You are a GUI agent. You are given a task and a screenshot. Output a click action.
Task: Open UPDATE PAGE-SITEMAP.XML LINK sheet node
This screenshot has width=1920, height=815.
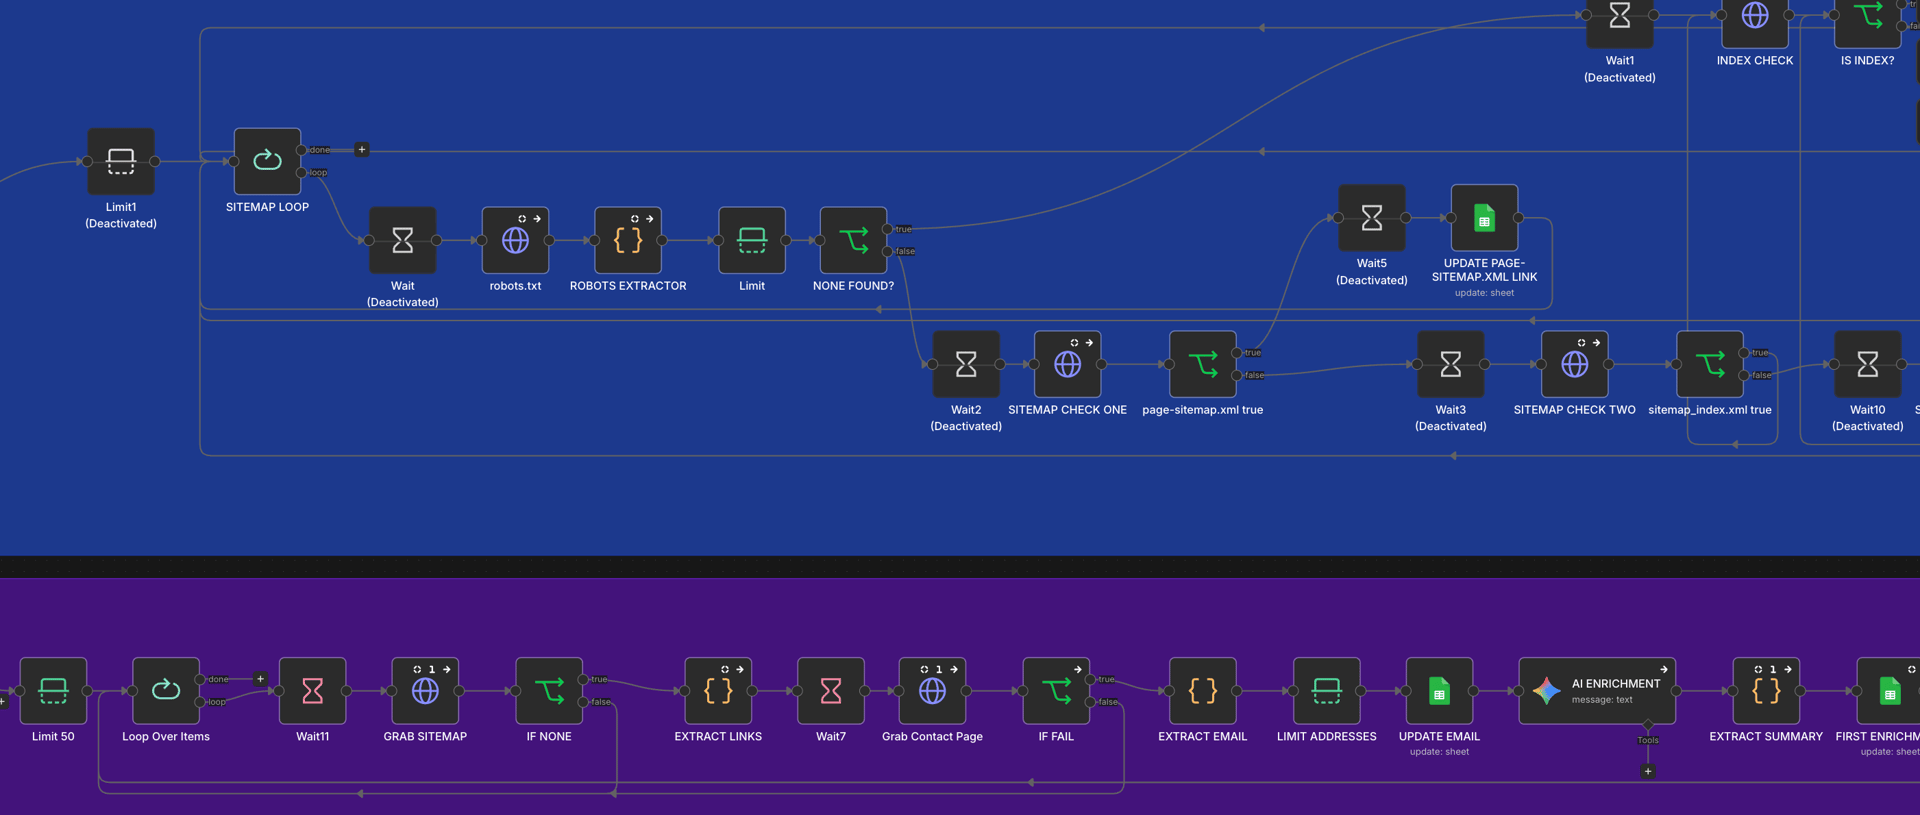coord(1484,218)
